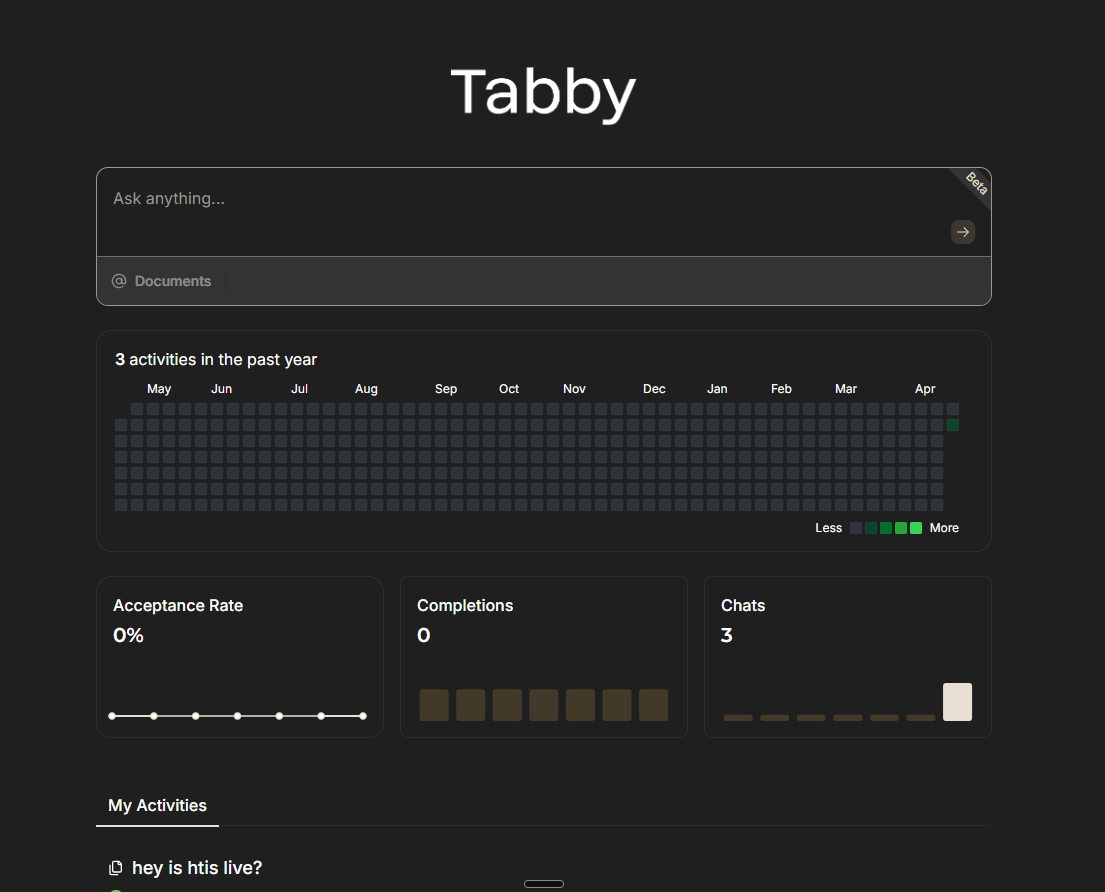
Task: Click the brightest square next to More
Action: pyautogui.click(x=916, y=527)
